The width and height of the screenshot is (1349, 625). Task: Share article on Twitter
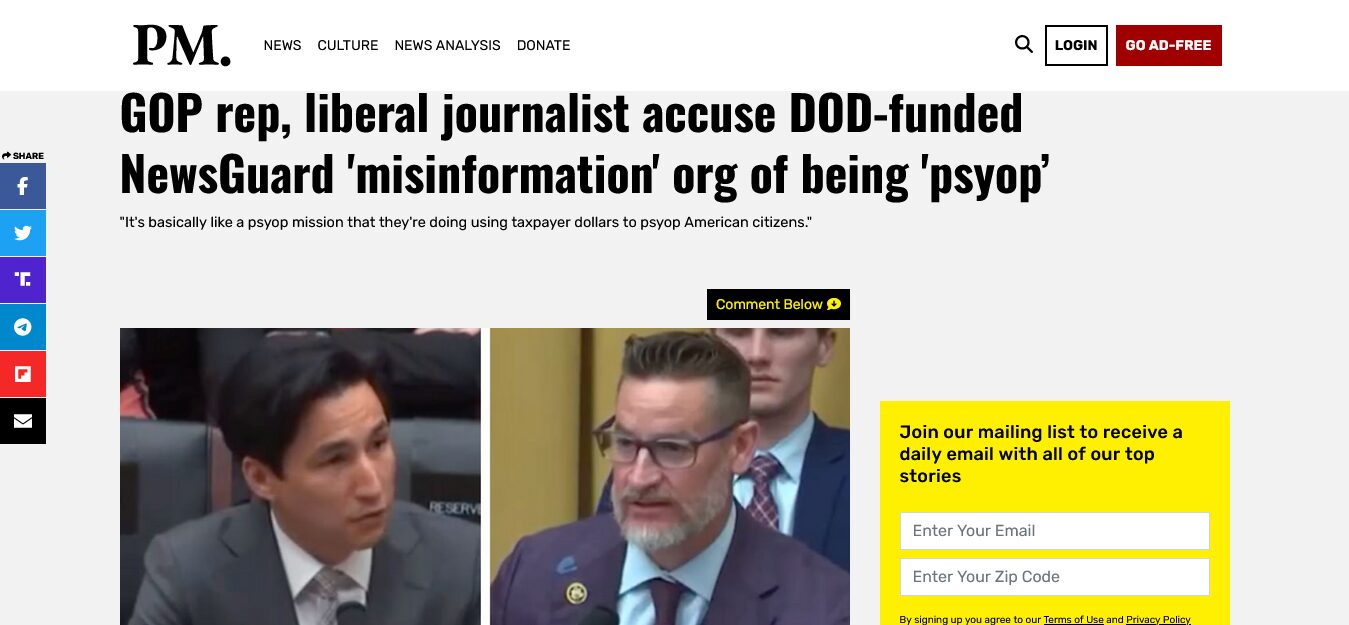click(x=22, y=233)
